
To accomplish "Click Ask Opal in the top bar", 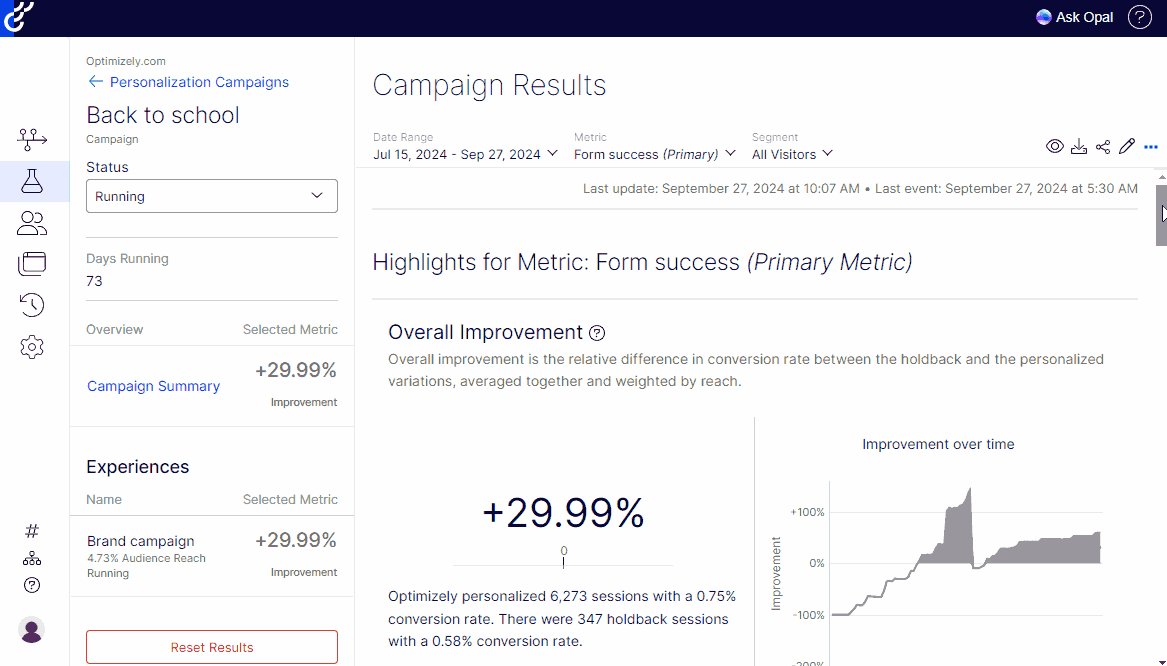I will click(x=1075, y=17).
